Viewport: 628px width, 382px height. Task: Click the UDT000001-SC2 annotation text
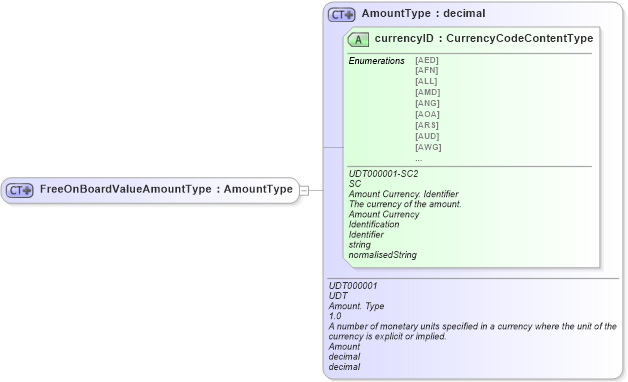(x=383, y=174)
